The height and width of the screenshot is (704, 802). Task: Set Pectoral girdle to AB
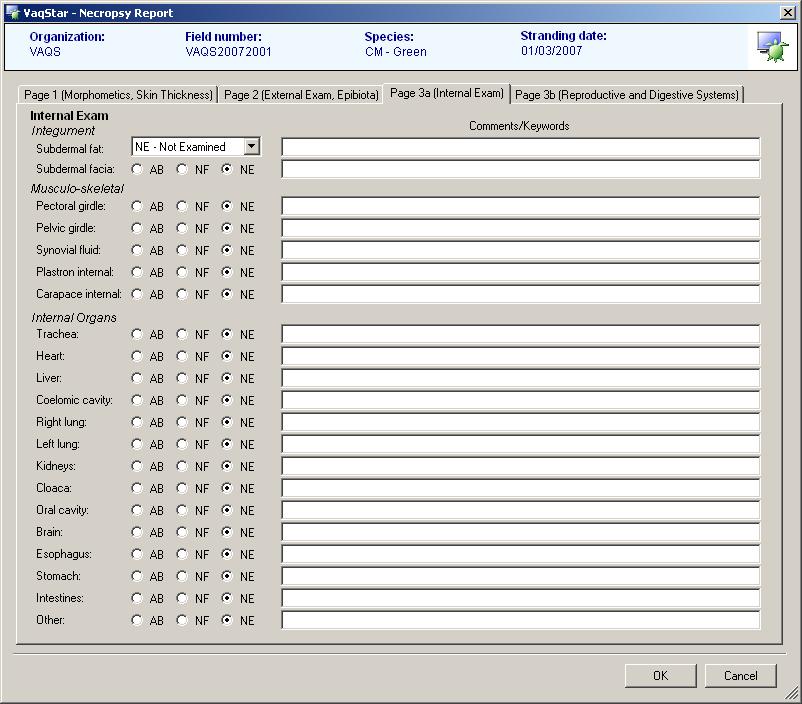click(x=137, y=206)
